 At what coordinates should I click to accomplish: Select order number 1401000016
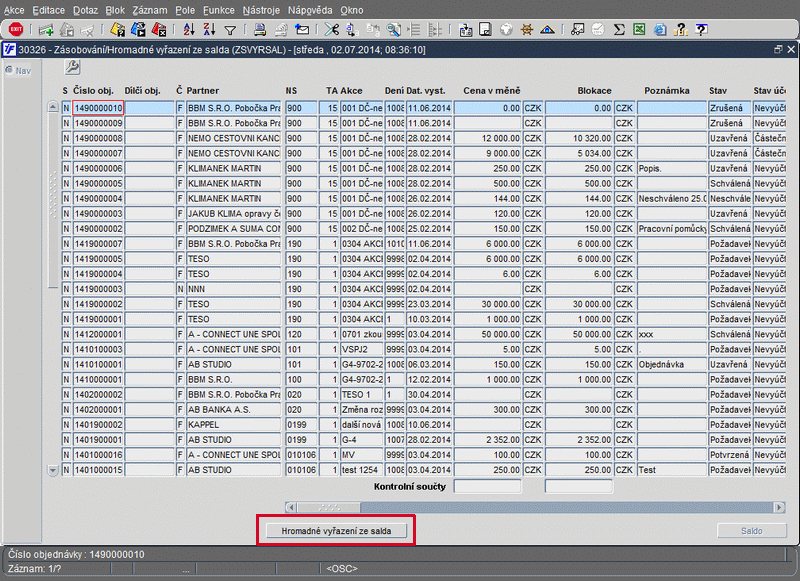pyautogui.click(x=98, y=454)
